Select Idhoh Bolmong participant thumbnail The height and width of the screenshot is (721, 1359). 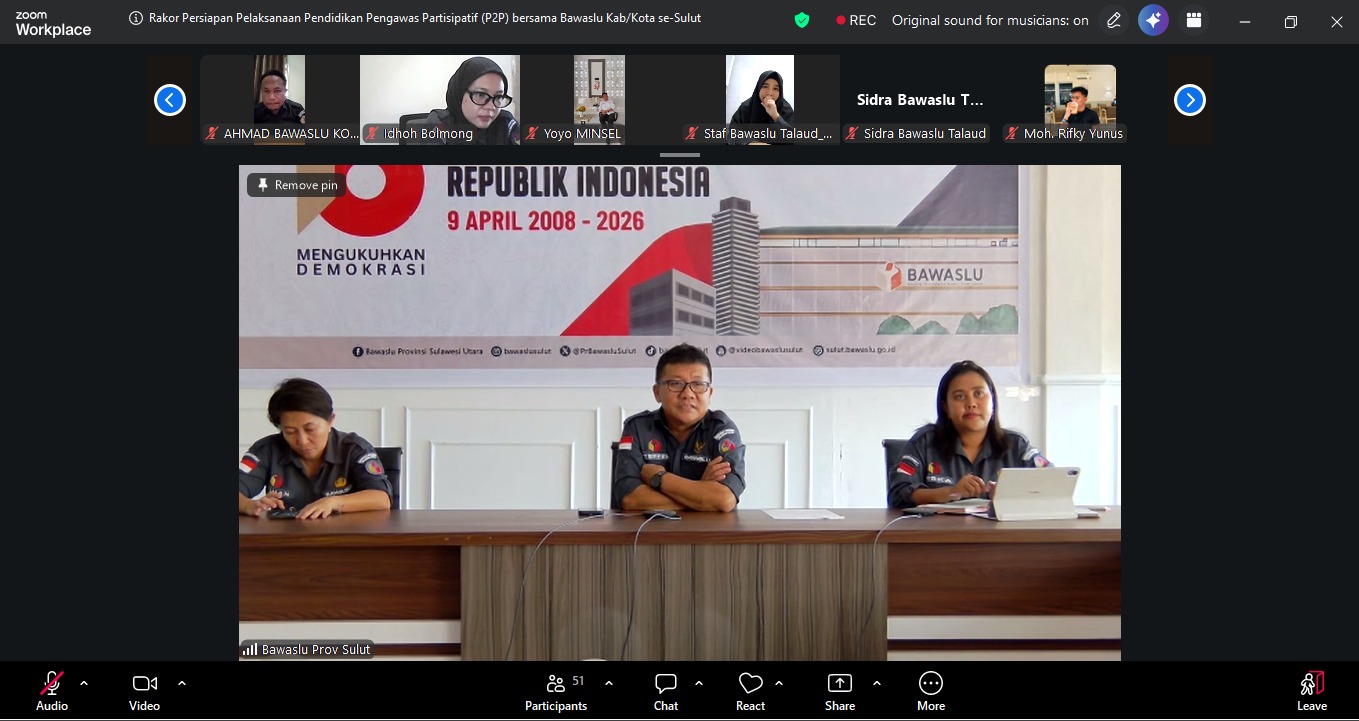click(439, 100)
